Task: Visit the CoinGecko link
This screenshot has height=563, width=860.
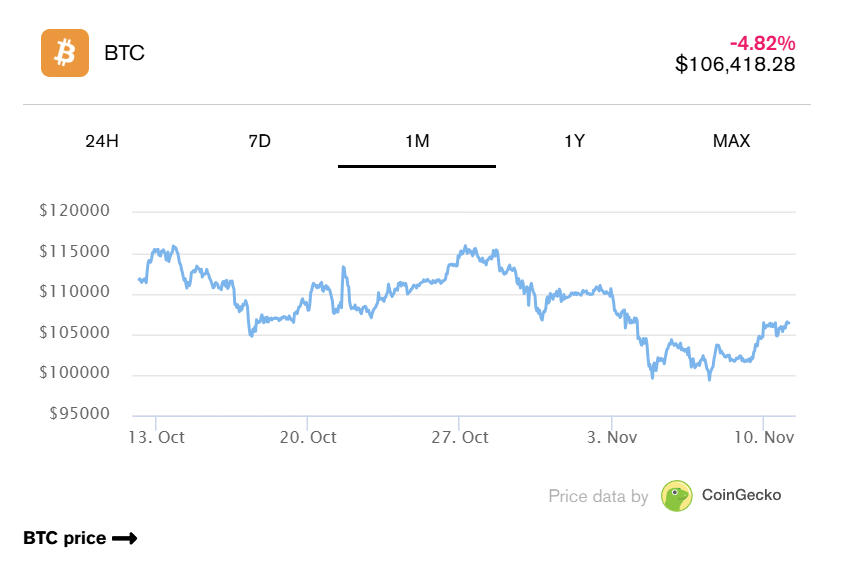Action: point(741,494)
